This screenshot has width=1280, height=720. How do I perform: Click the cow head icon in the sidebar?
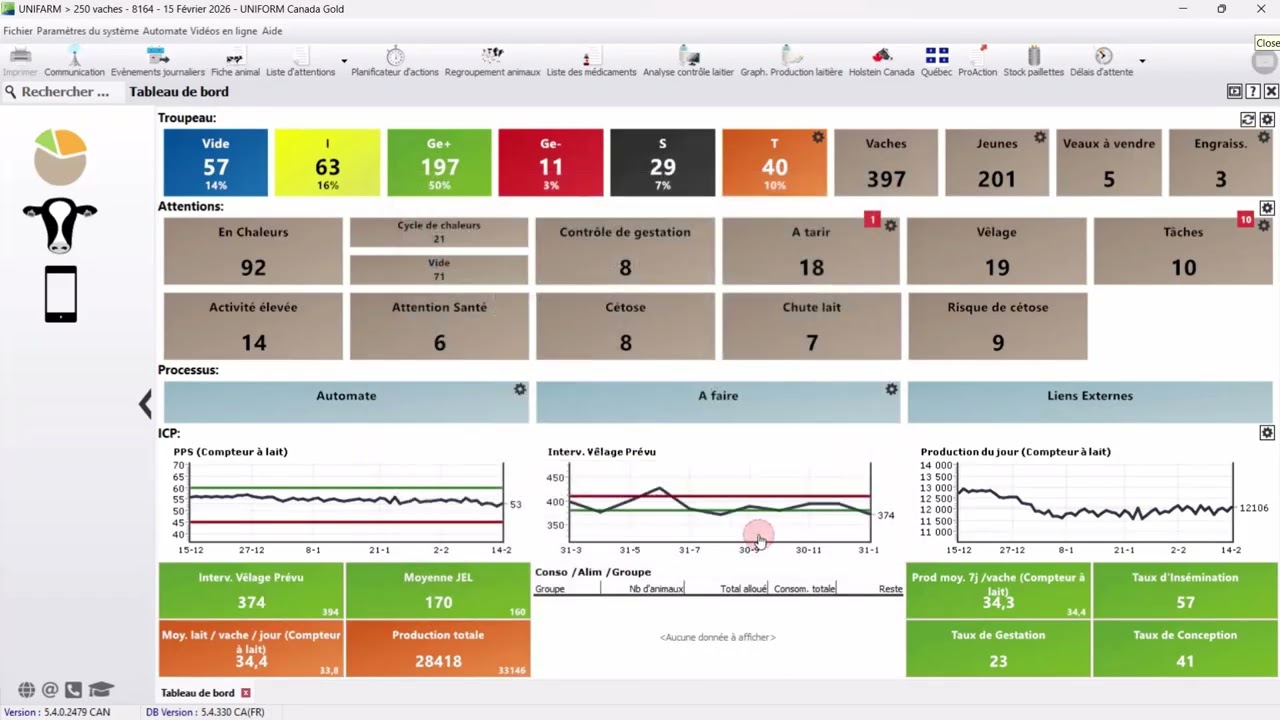point(60,225)
